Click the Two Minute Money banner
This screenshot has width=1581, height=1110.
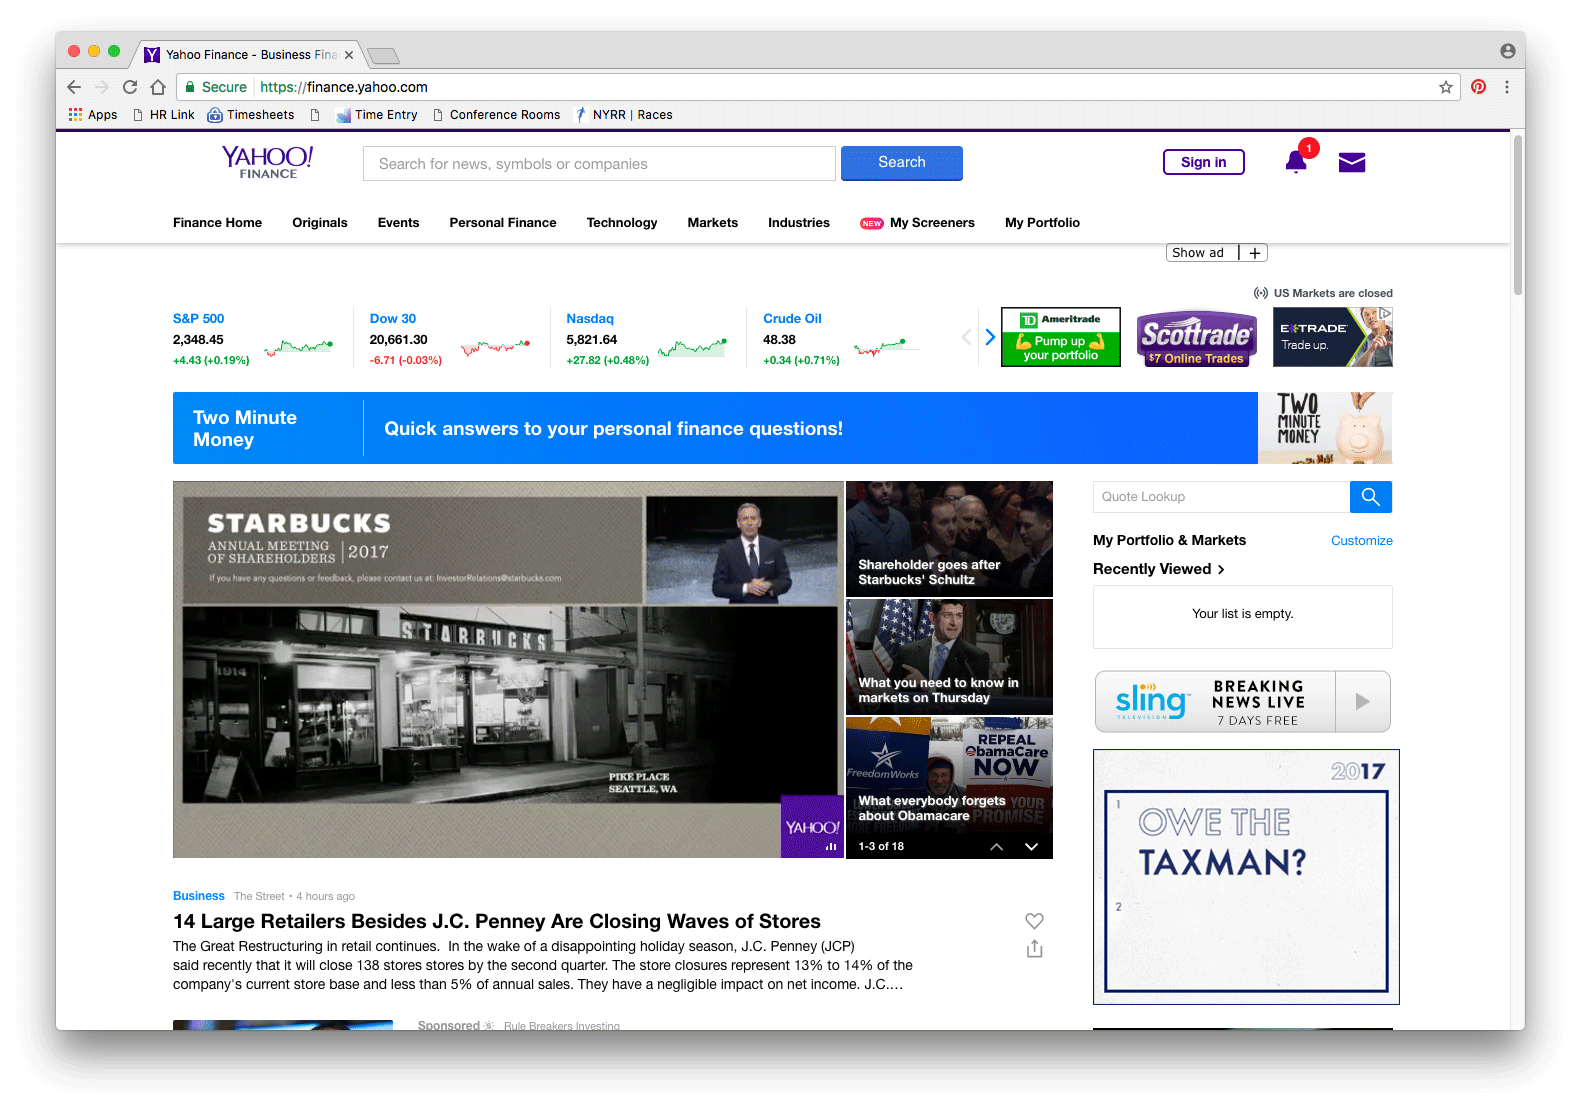[x=782, y=428]
